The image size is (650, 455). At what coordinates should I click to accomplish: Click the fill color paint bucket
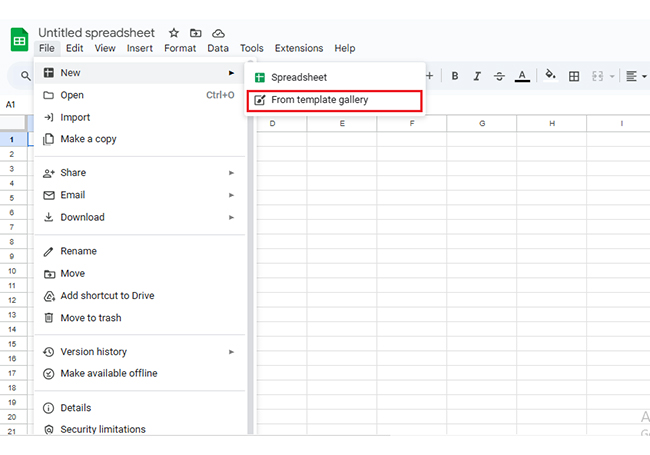point(550,76)
